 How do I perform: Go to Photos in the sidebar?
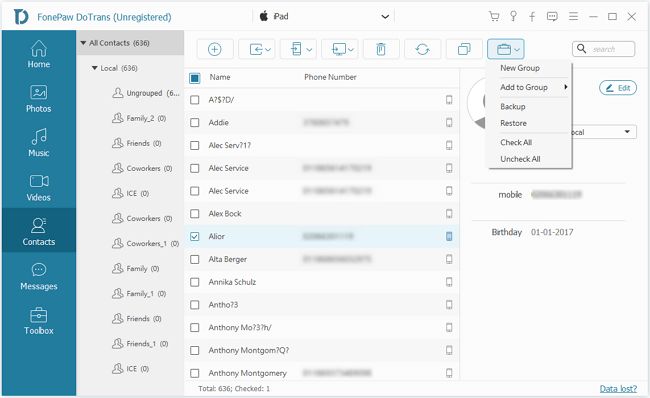(x=39, y=99)
